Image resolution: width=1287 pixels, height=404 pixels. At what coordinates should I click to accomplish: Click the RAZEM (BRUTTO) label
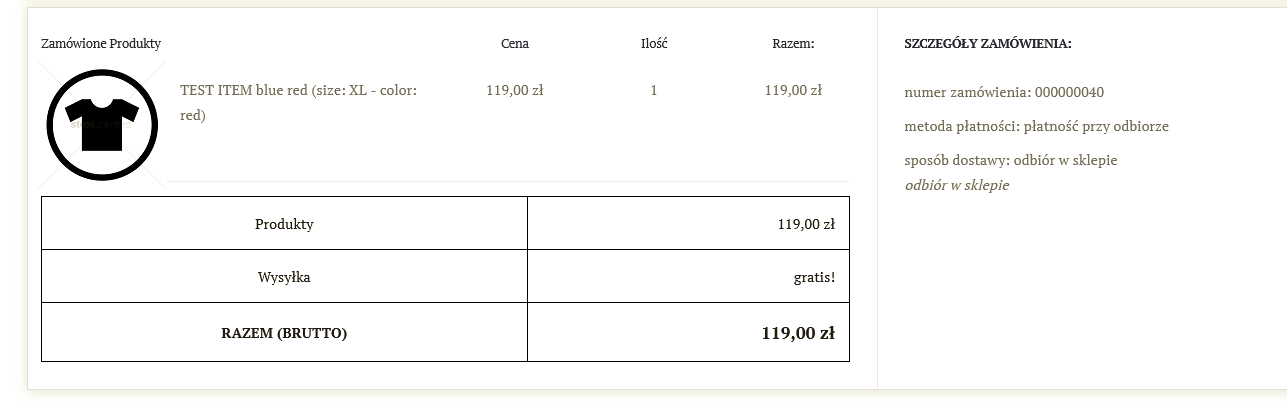click(284, 333)
